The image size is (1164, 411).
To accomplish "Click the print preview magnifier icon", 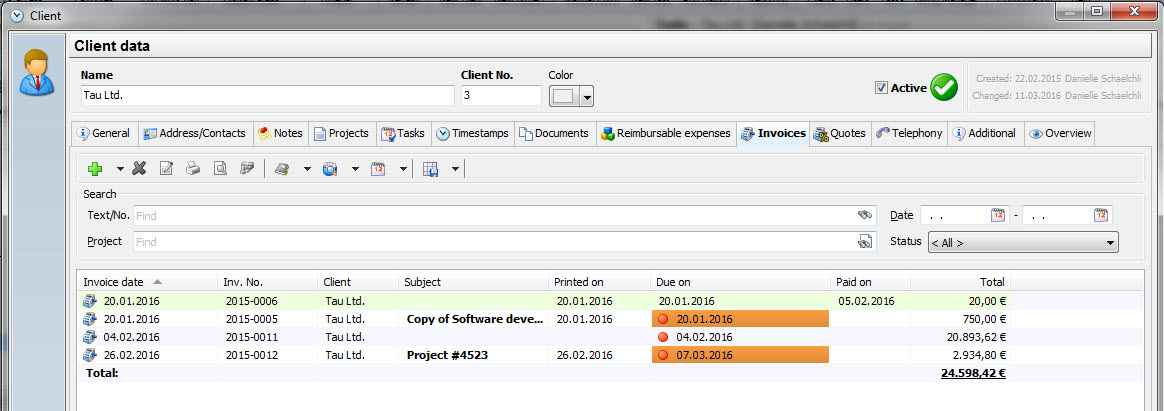I will (x=220, y=169).
